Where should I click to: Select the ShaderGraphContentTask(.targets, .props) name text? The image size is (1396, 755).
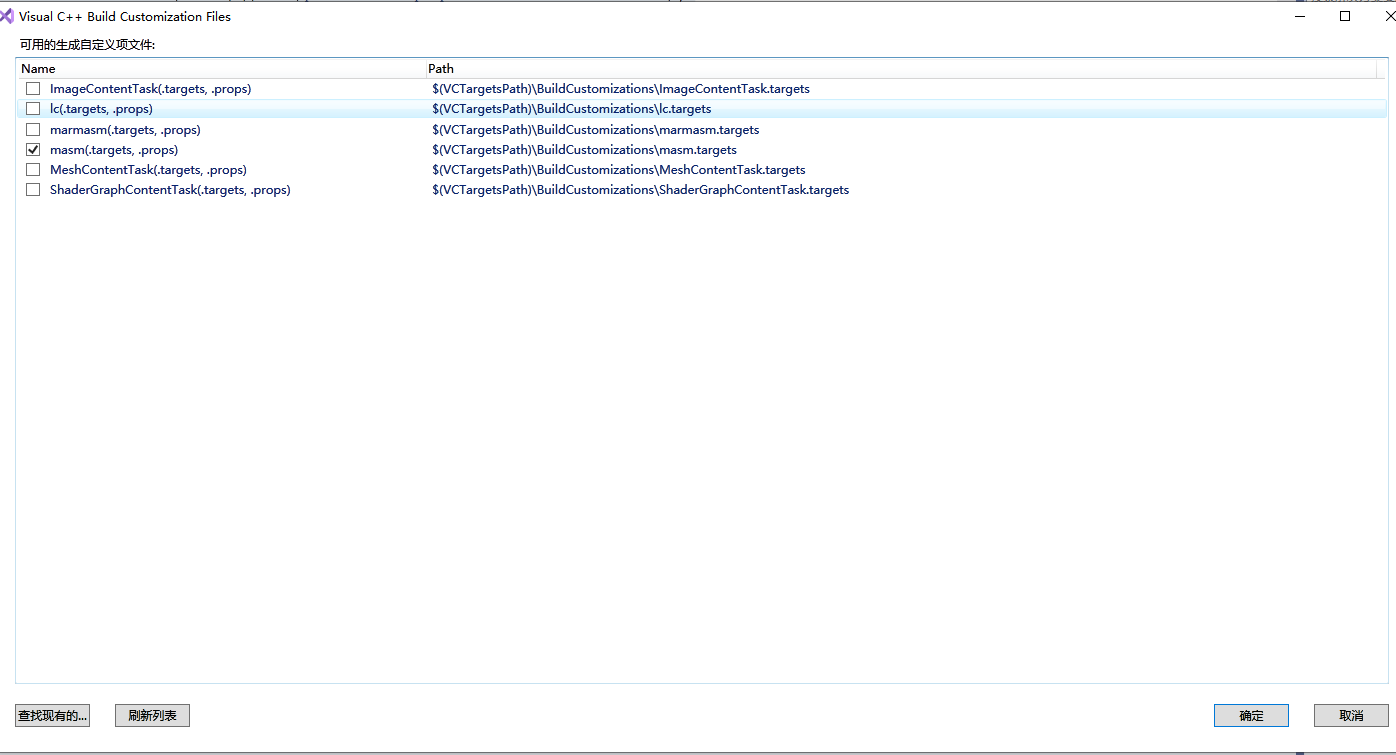(170, 190)
